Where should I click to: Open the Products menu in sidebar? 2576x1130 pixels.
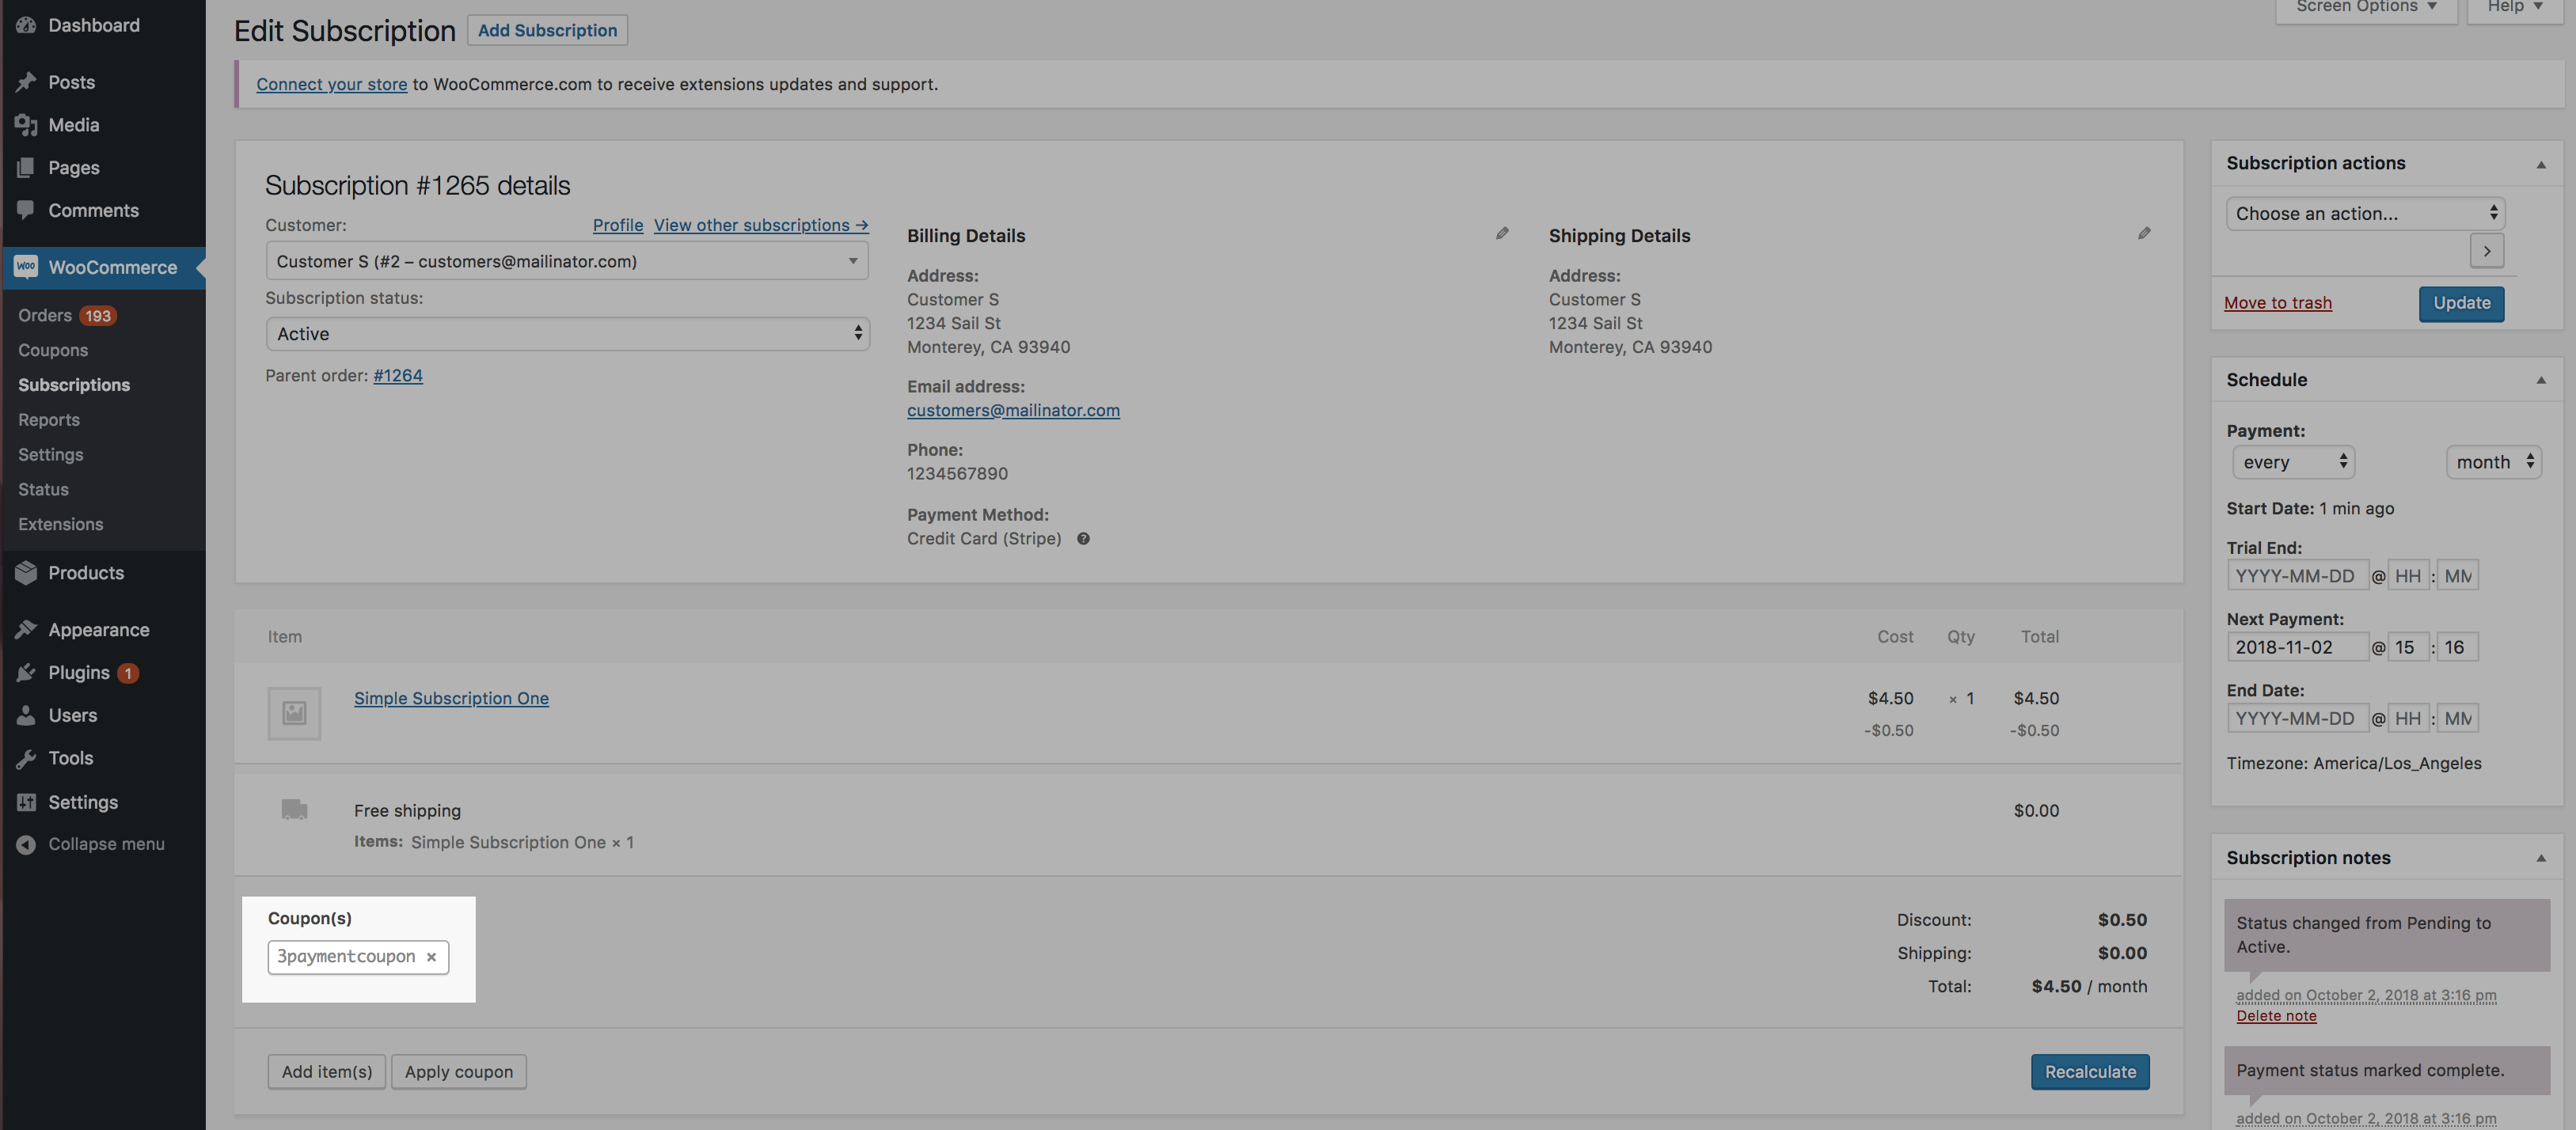(86, 573)
